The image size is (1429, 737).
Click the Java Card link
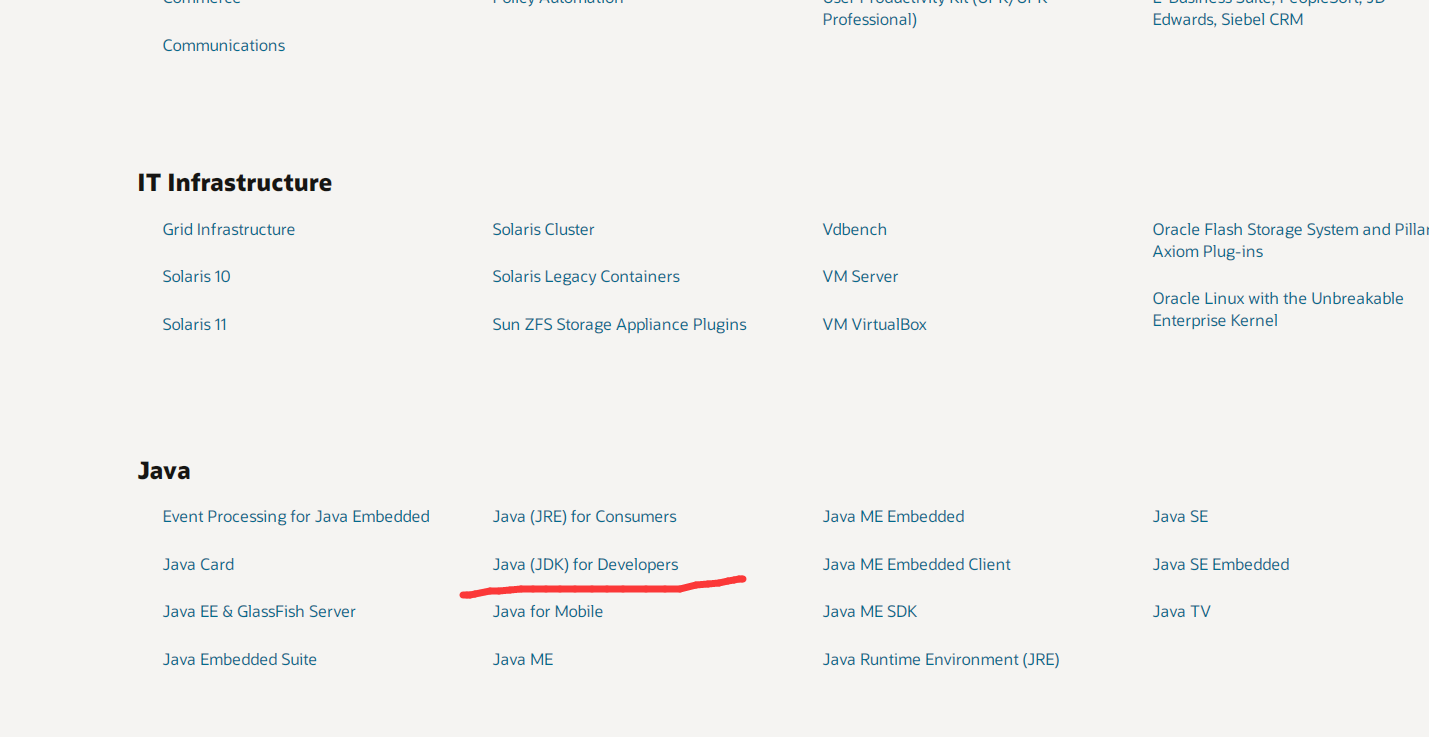pyautogui.click(x=198, y=564)
